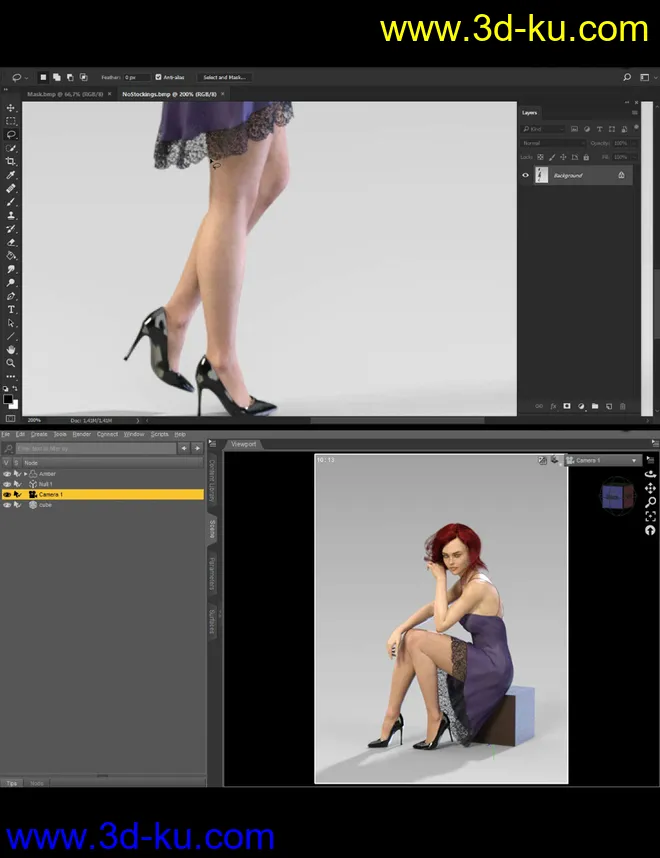Switch to the Mask.bmp document tab
Image resolution: width=660 pixels, height=858 pixels.
[x=65, y=94]
